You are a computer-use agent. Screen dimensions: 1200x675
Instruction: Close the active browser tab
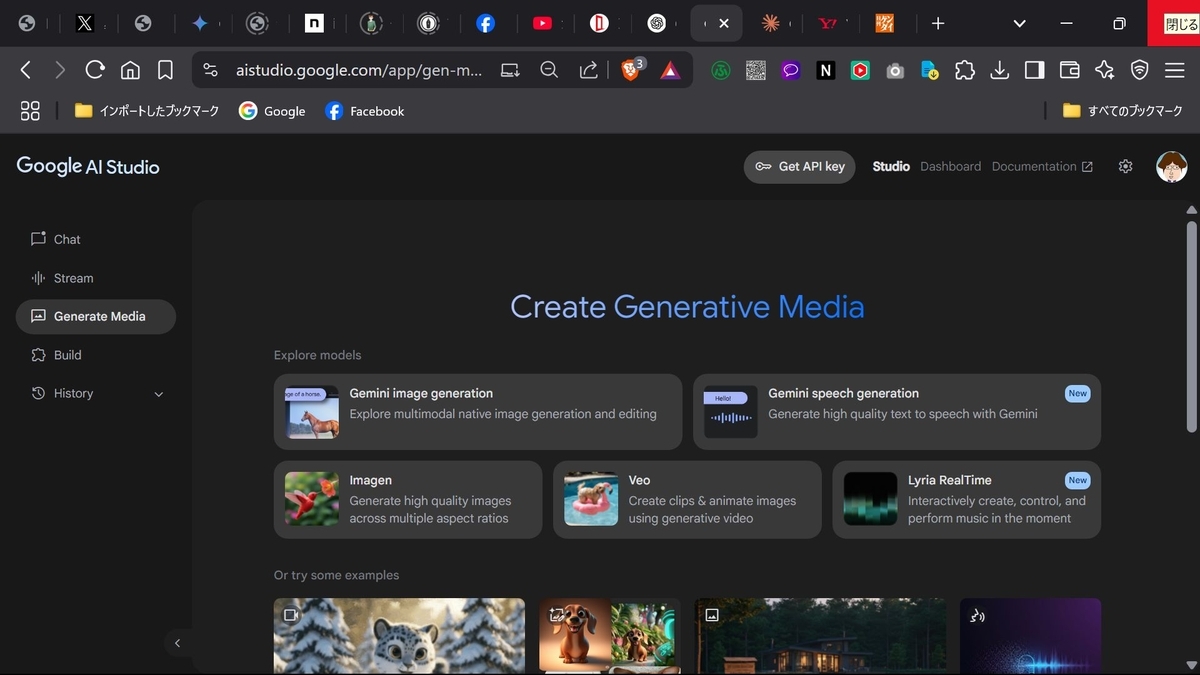725,23
